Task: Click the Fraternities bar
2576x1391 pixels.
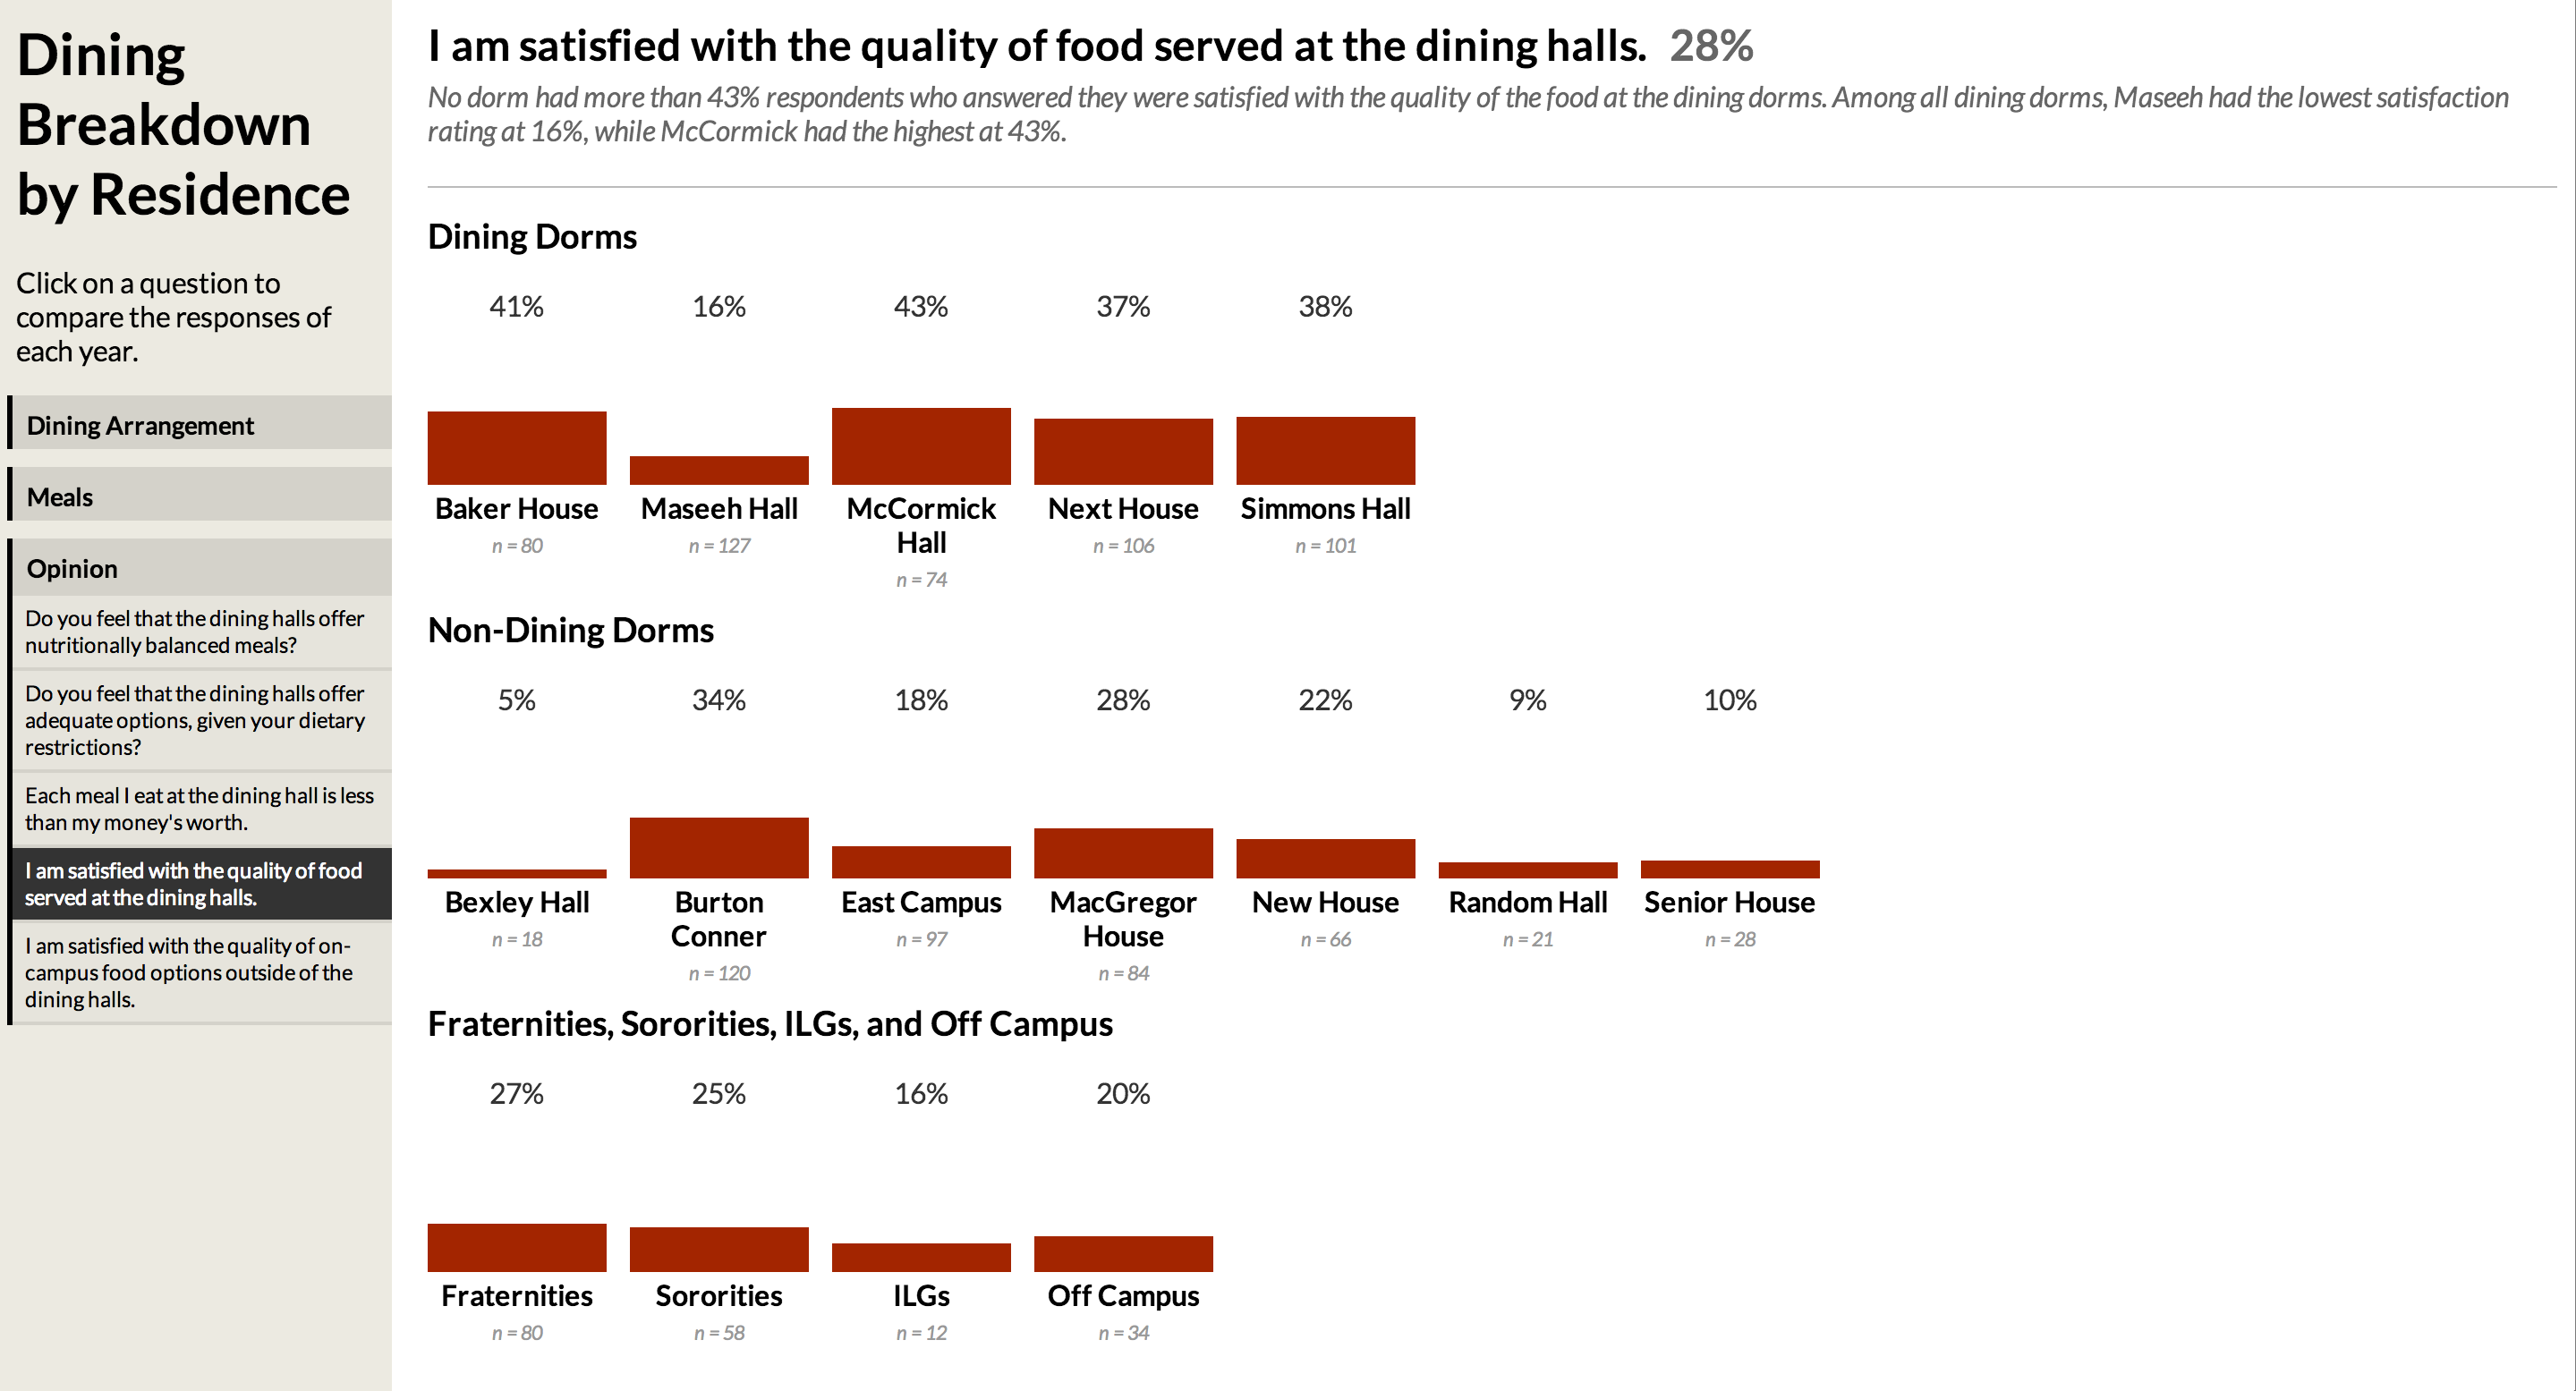Action: [x=516, y=1247]
